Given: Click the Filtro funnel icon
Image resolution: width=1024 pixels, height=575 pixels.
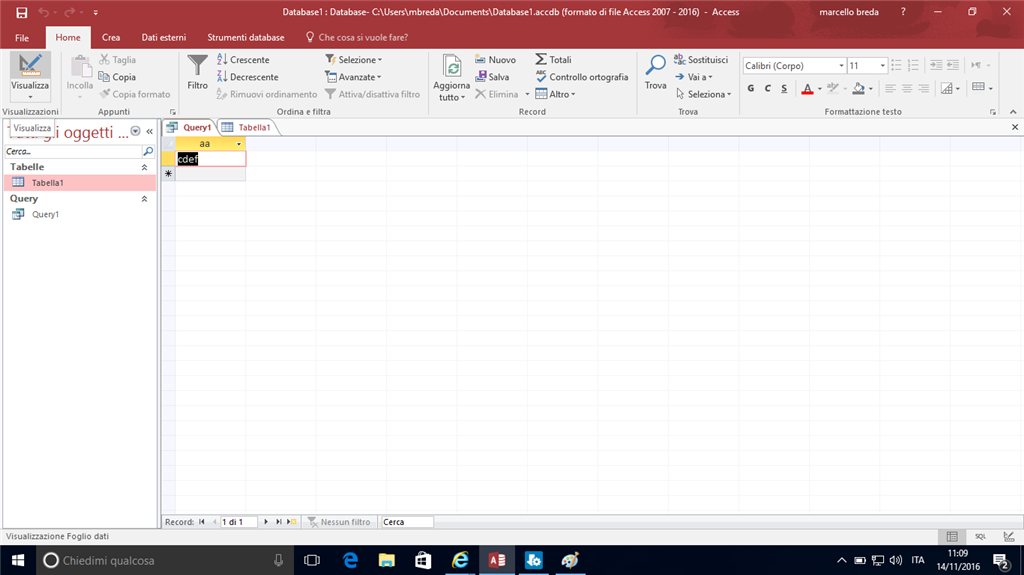Looking at the screenshot, I should [197, 65].
